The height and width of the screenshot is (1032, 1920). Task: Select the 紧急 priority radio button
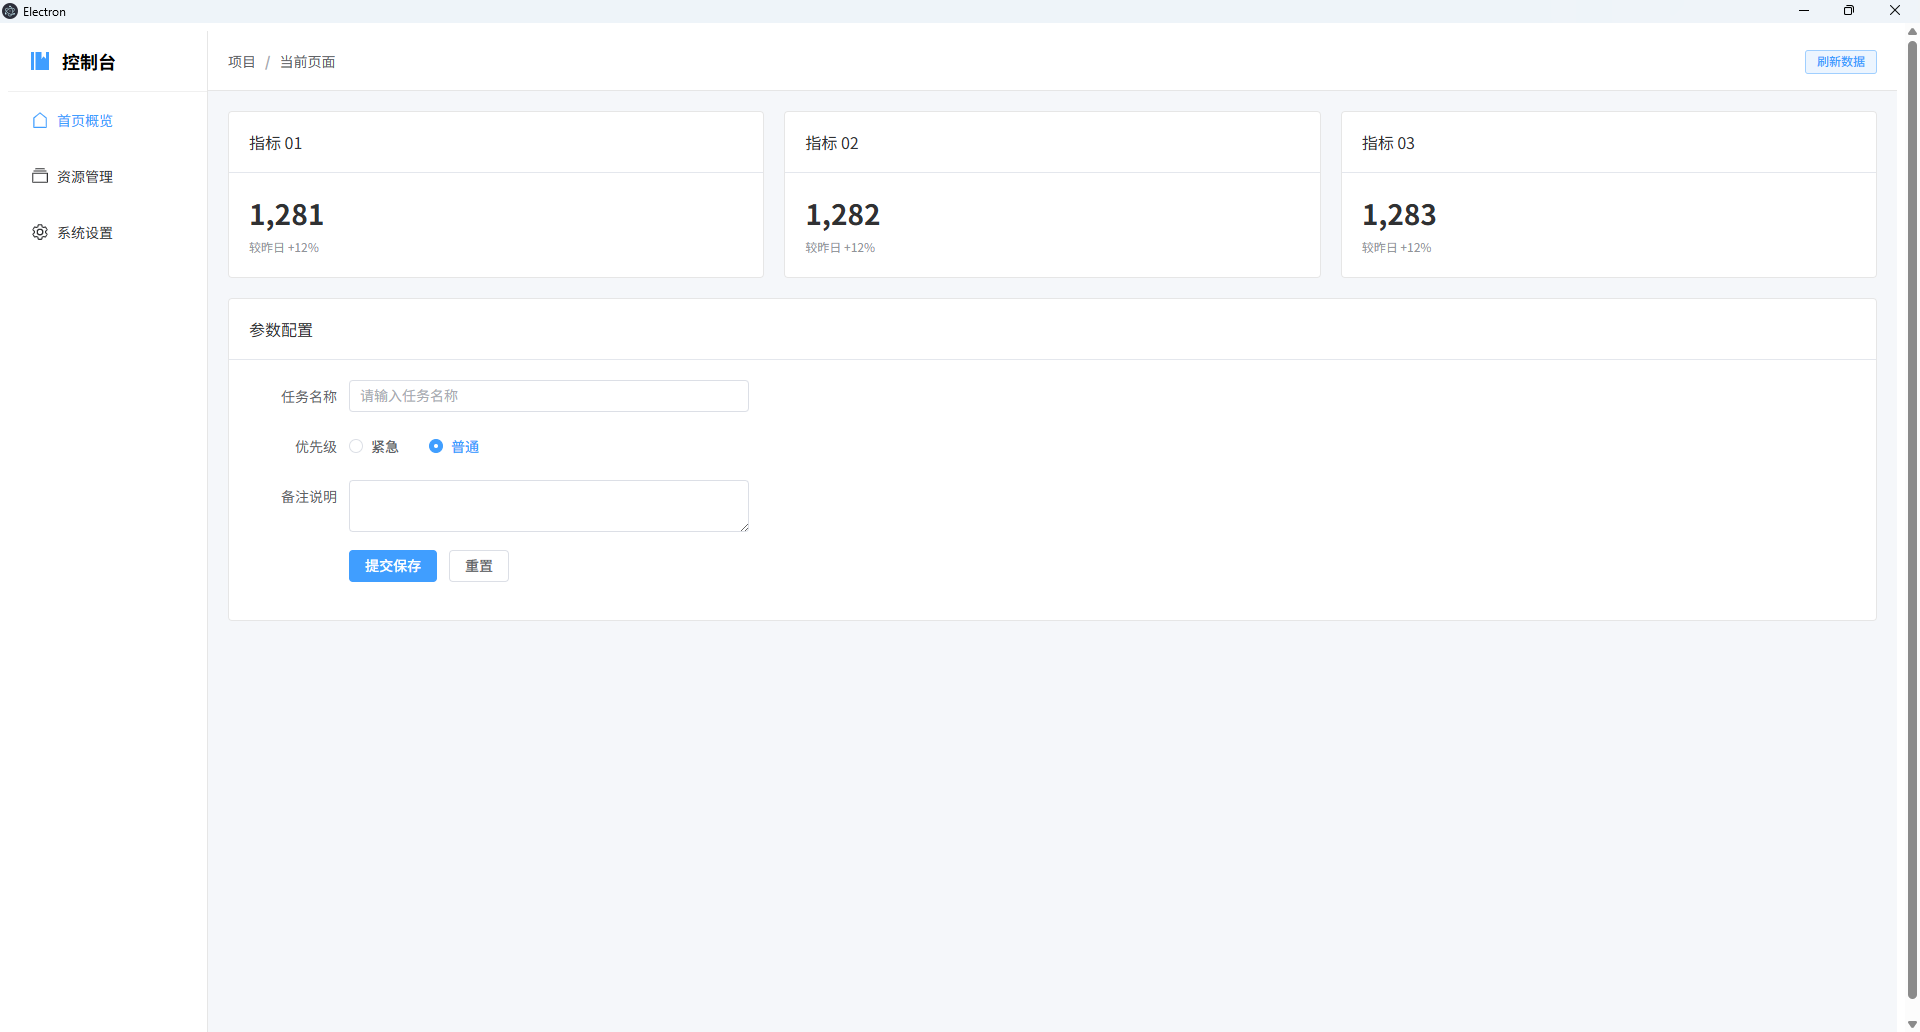tap(356, 447)
